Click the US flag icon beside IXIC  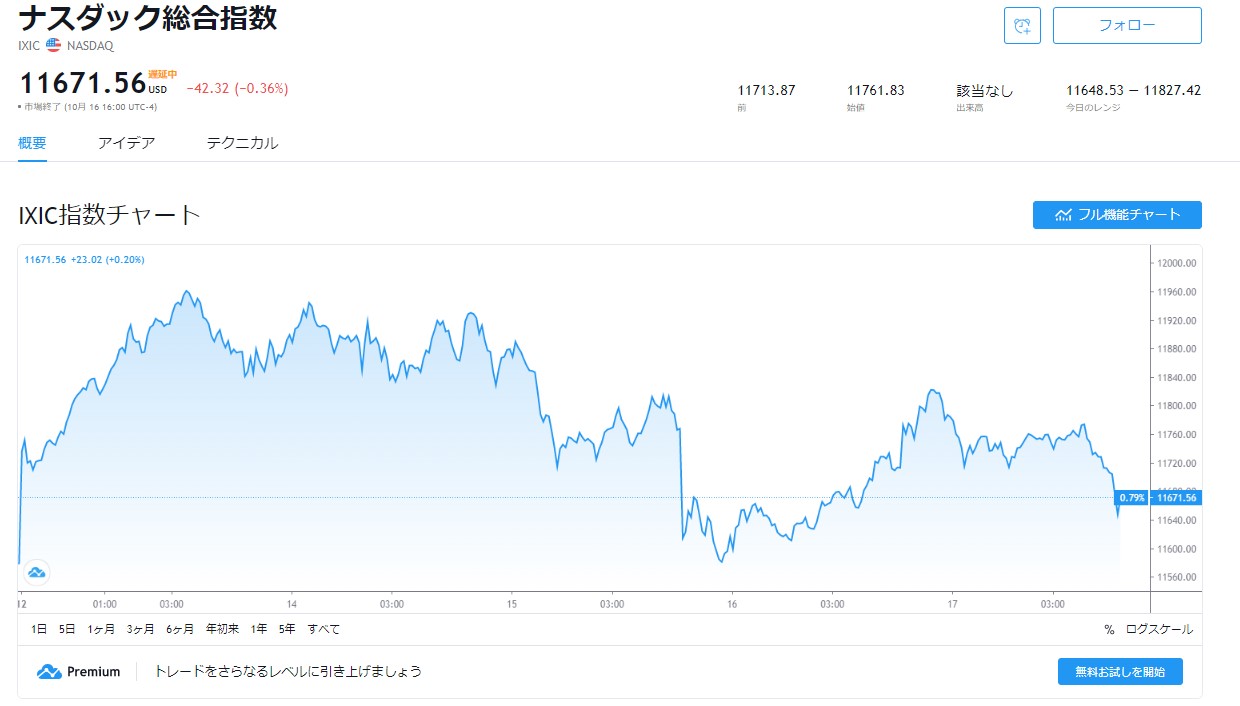point(54,45)
